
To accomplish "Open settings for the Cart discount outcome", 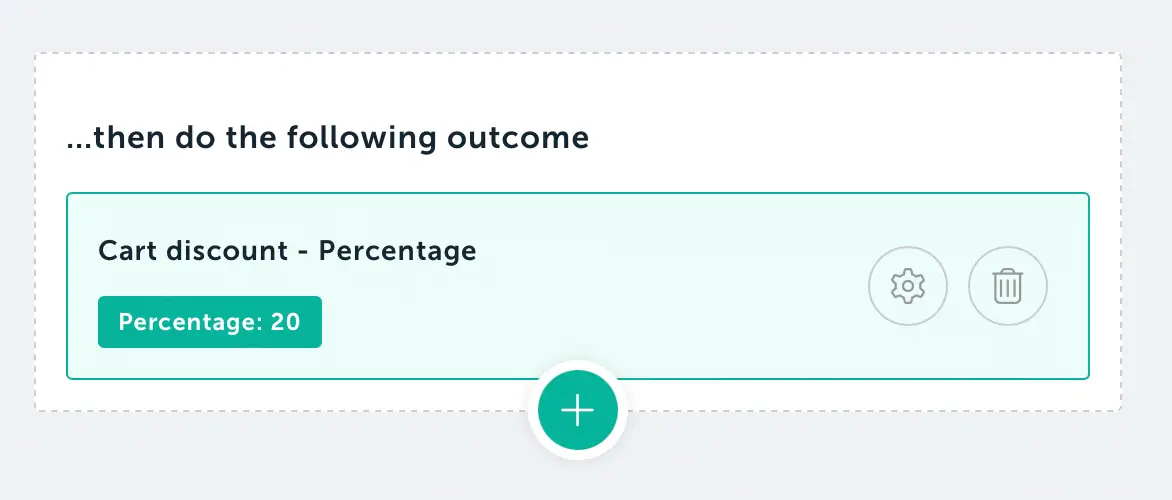I will click(x=907, y=286).
